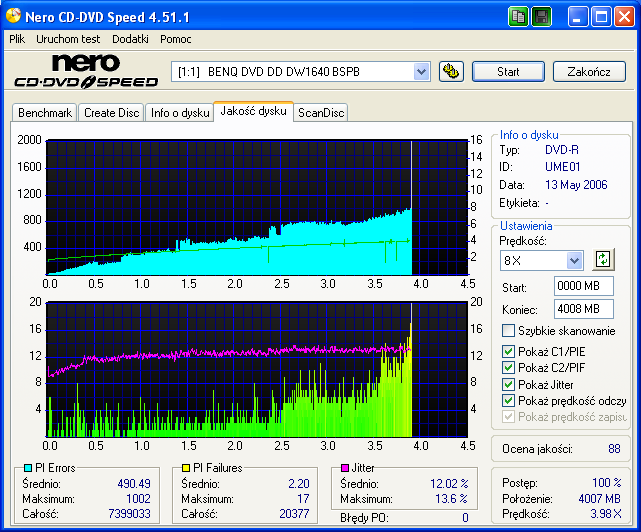Image resolution: width=641 pixels, height=532 pixels.
Task: Switch to the Benchmark tab
Action: [45, 113]
